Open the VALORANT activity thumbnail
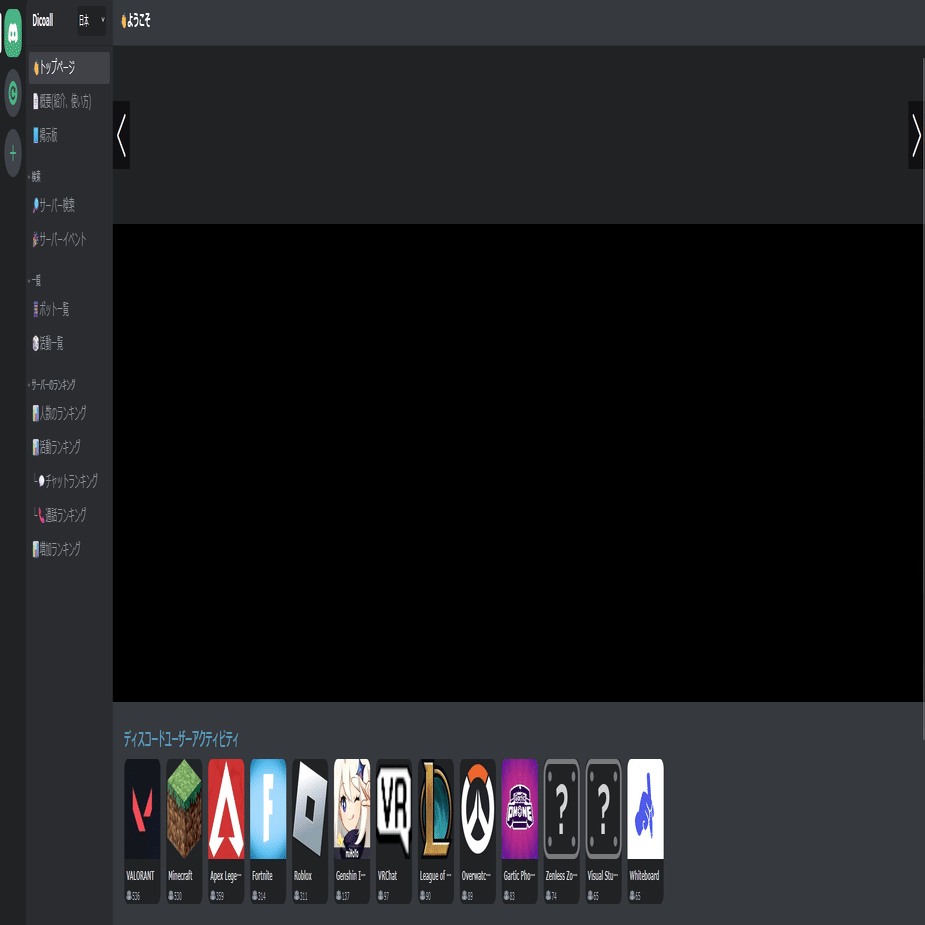This screenshot has height=925, width=925. click(141, 810)
